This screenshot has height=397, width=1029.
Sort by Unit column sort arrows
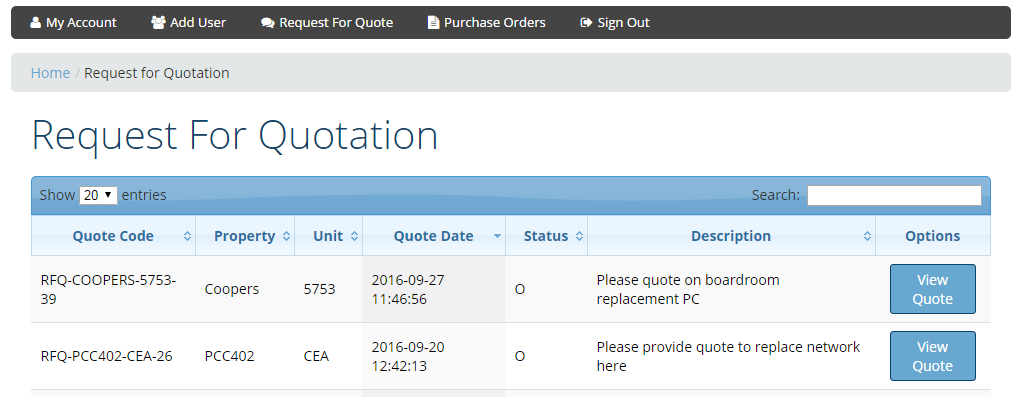tap(354, 236)
